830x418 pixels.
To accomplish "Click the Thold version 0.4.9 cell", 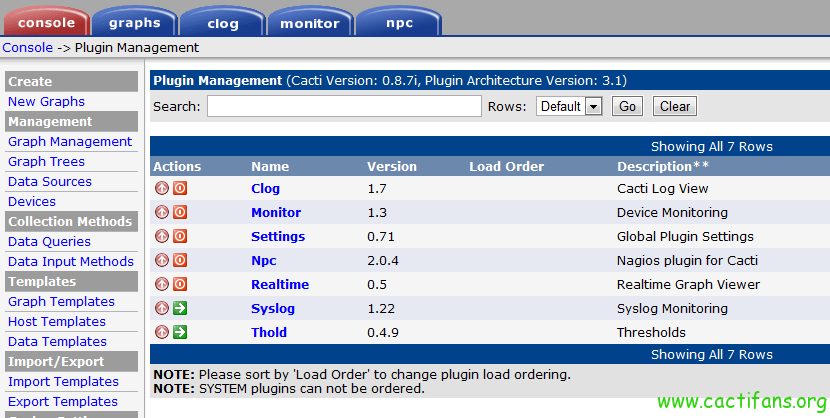I will [x=383, y=332].
